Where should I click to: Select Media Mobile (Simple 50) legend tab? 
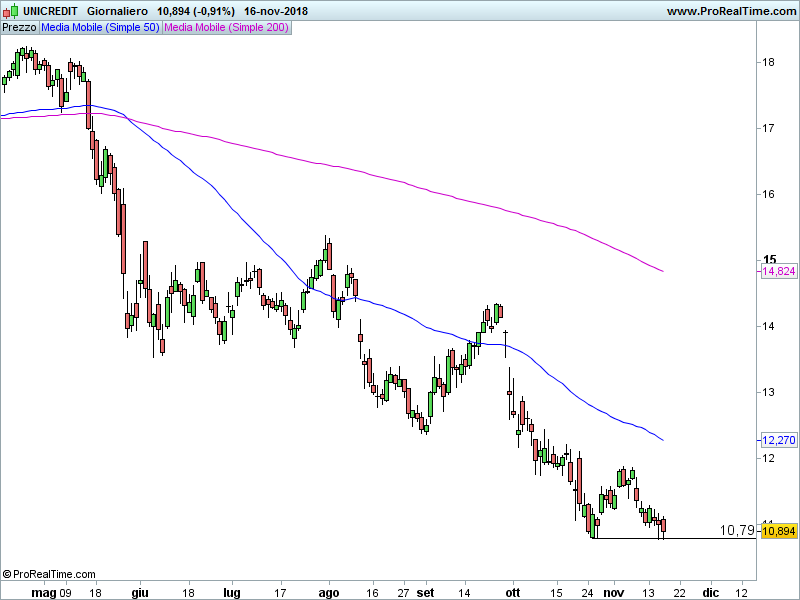tap(101, 28)
